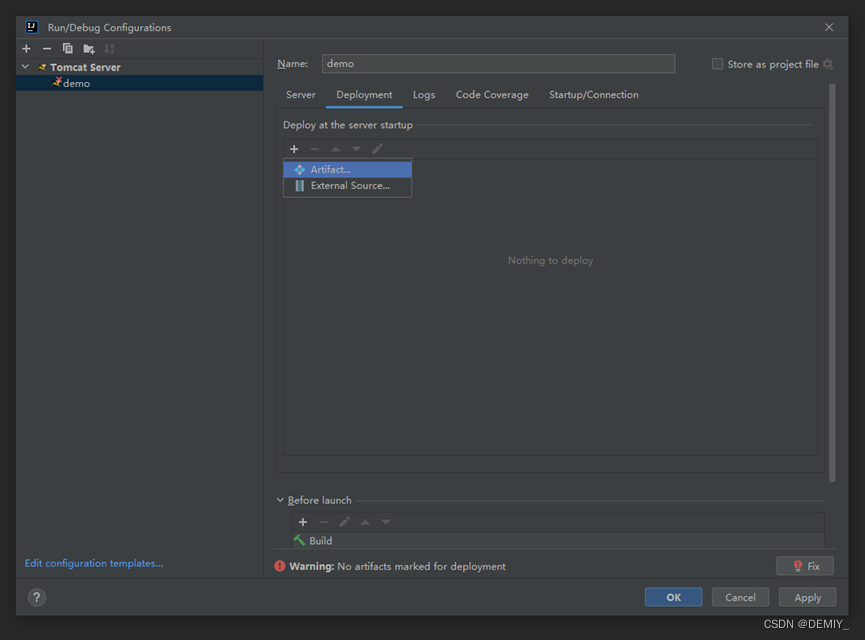Move Before launch task down

pyautogui.click(x=386, y=522)
